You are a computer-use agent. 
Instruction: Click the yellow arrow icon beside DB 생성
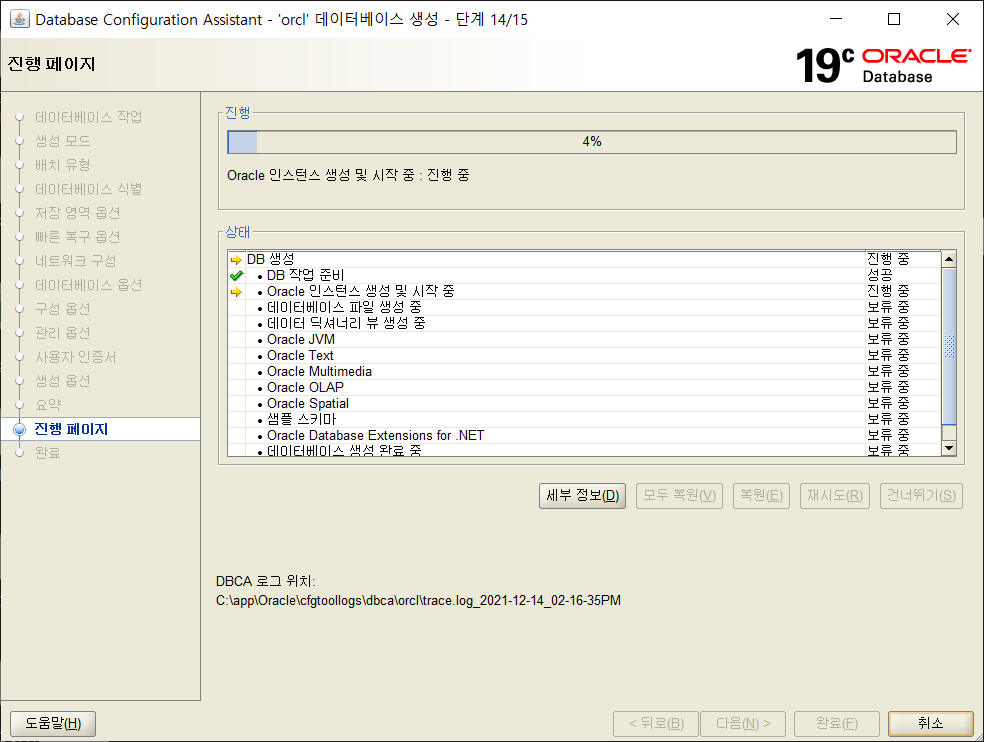[x=236, y=259]
